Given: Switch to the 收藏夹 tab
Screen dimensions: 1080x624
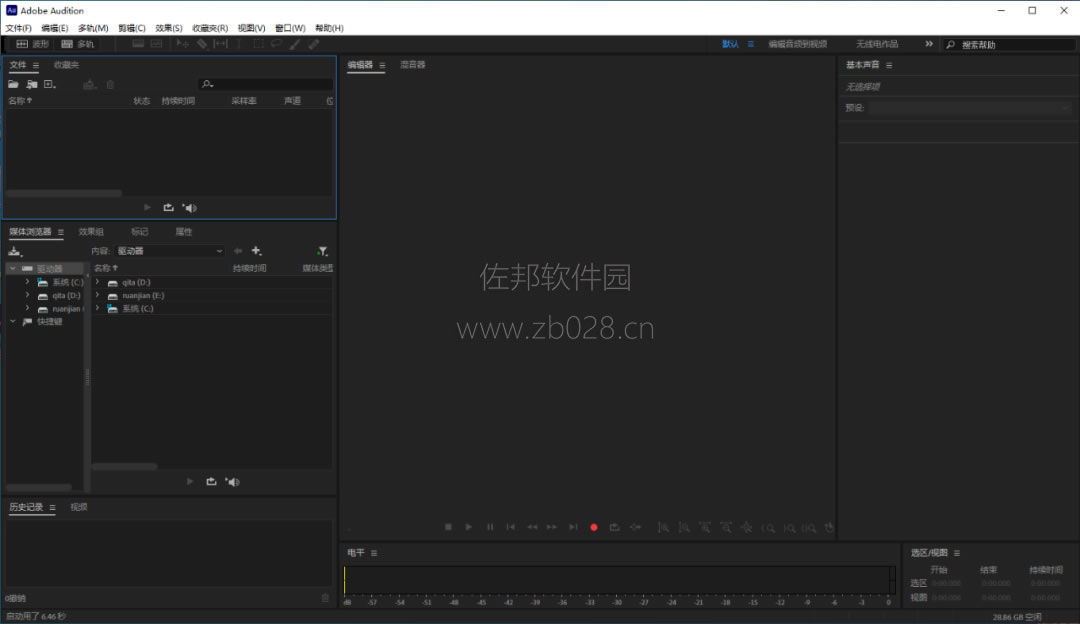Looking at the screenshot, I should 66,65.
